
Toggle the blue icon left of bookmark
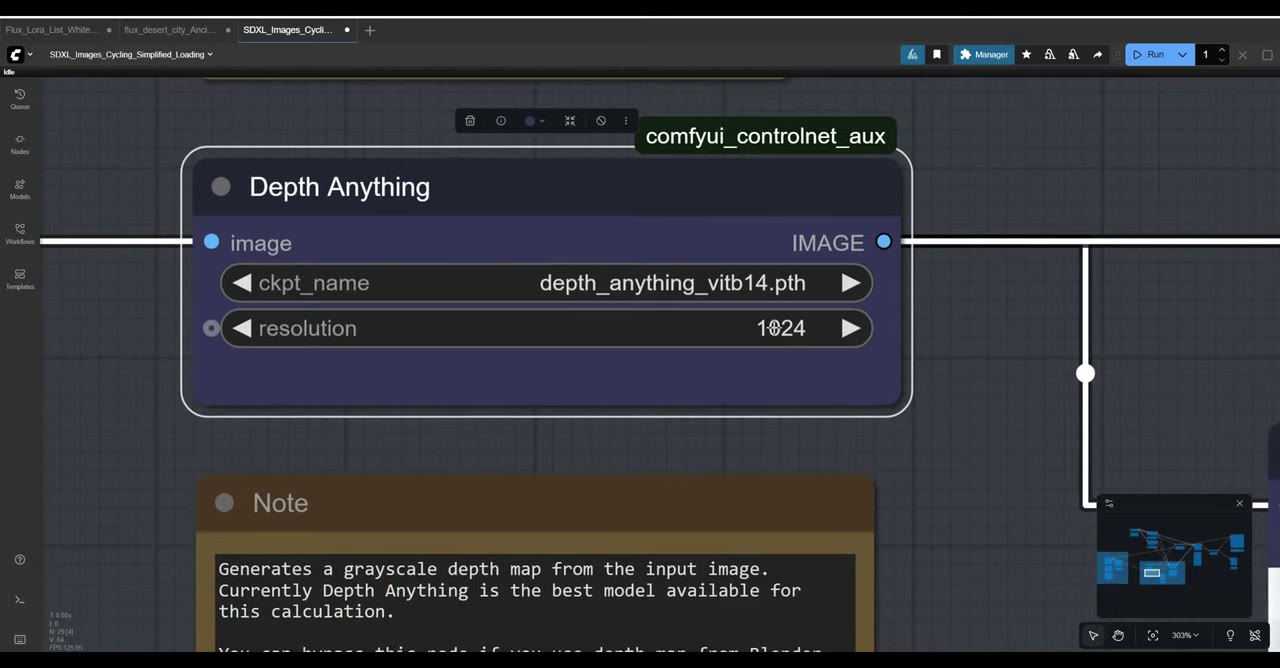[x=912, y=55]
